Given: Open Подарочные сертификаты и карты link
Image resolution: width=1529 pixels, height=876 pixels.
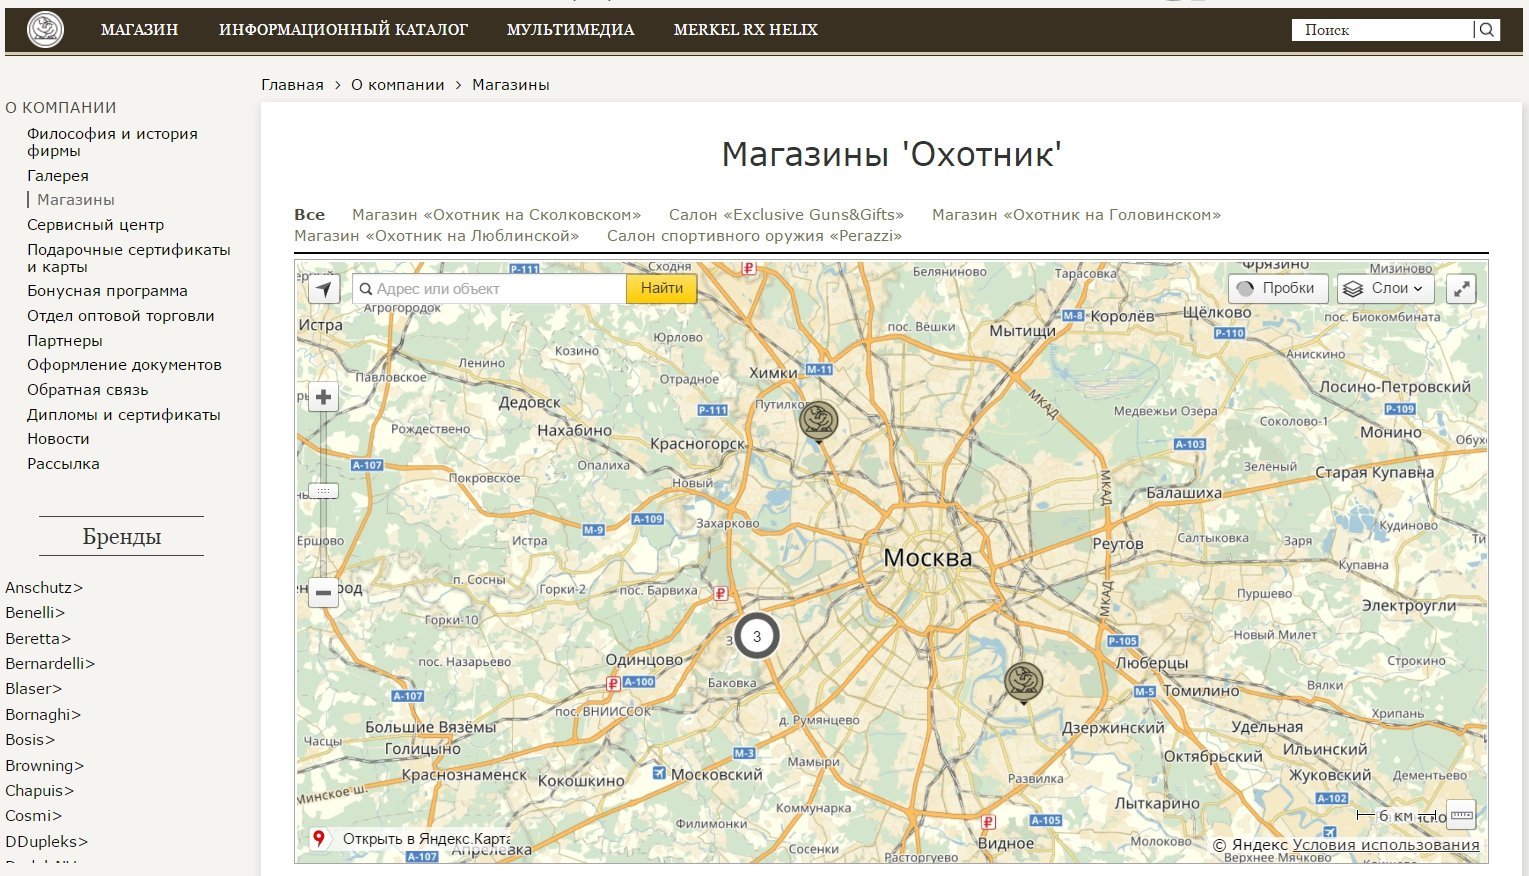Looking at the screenshot, I should 128,258.
